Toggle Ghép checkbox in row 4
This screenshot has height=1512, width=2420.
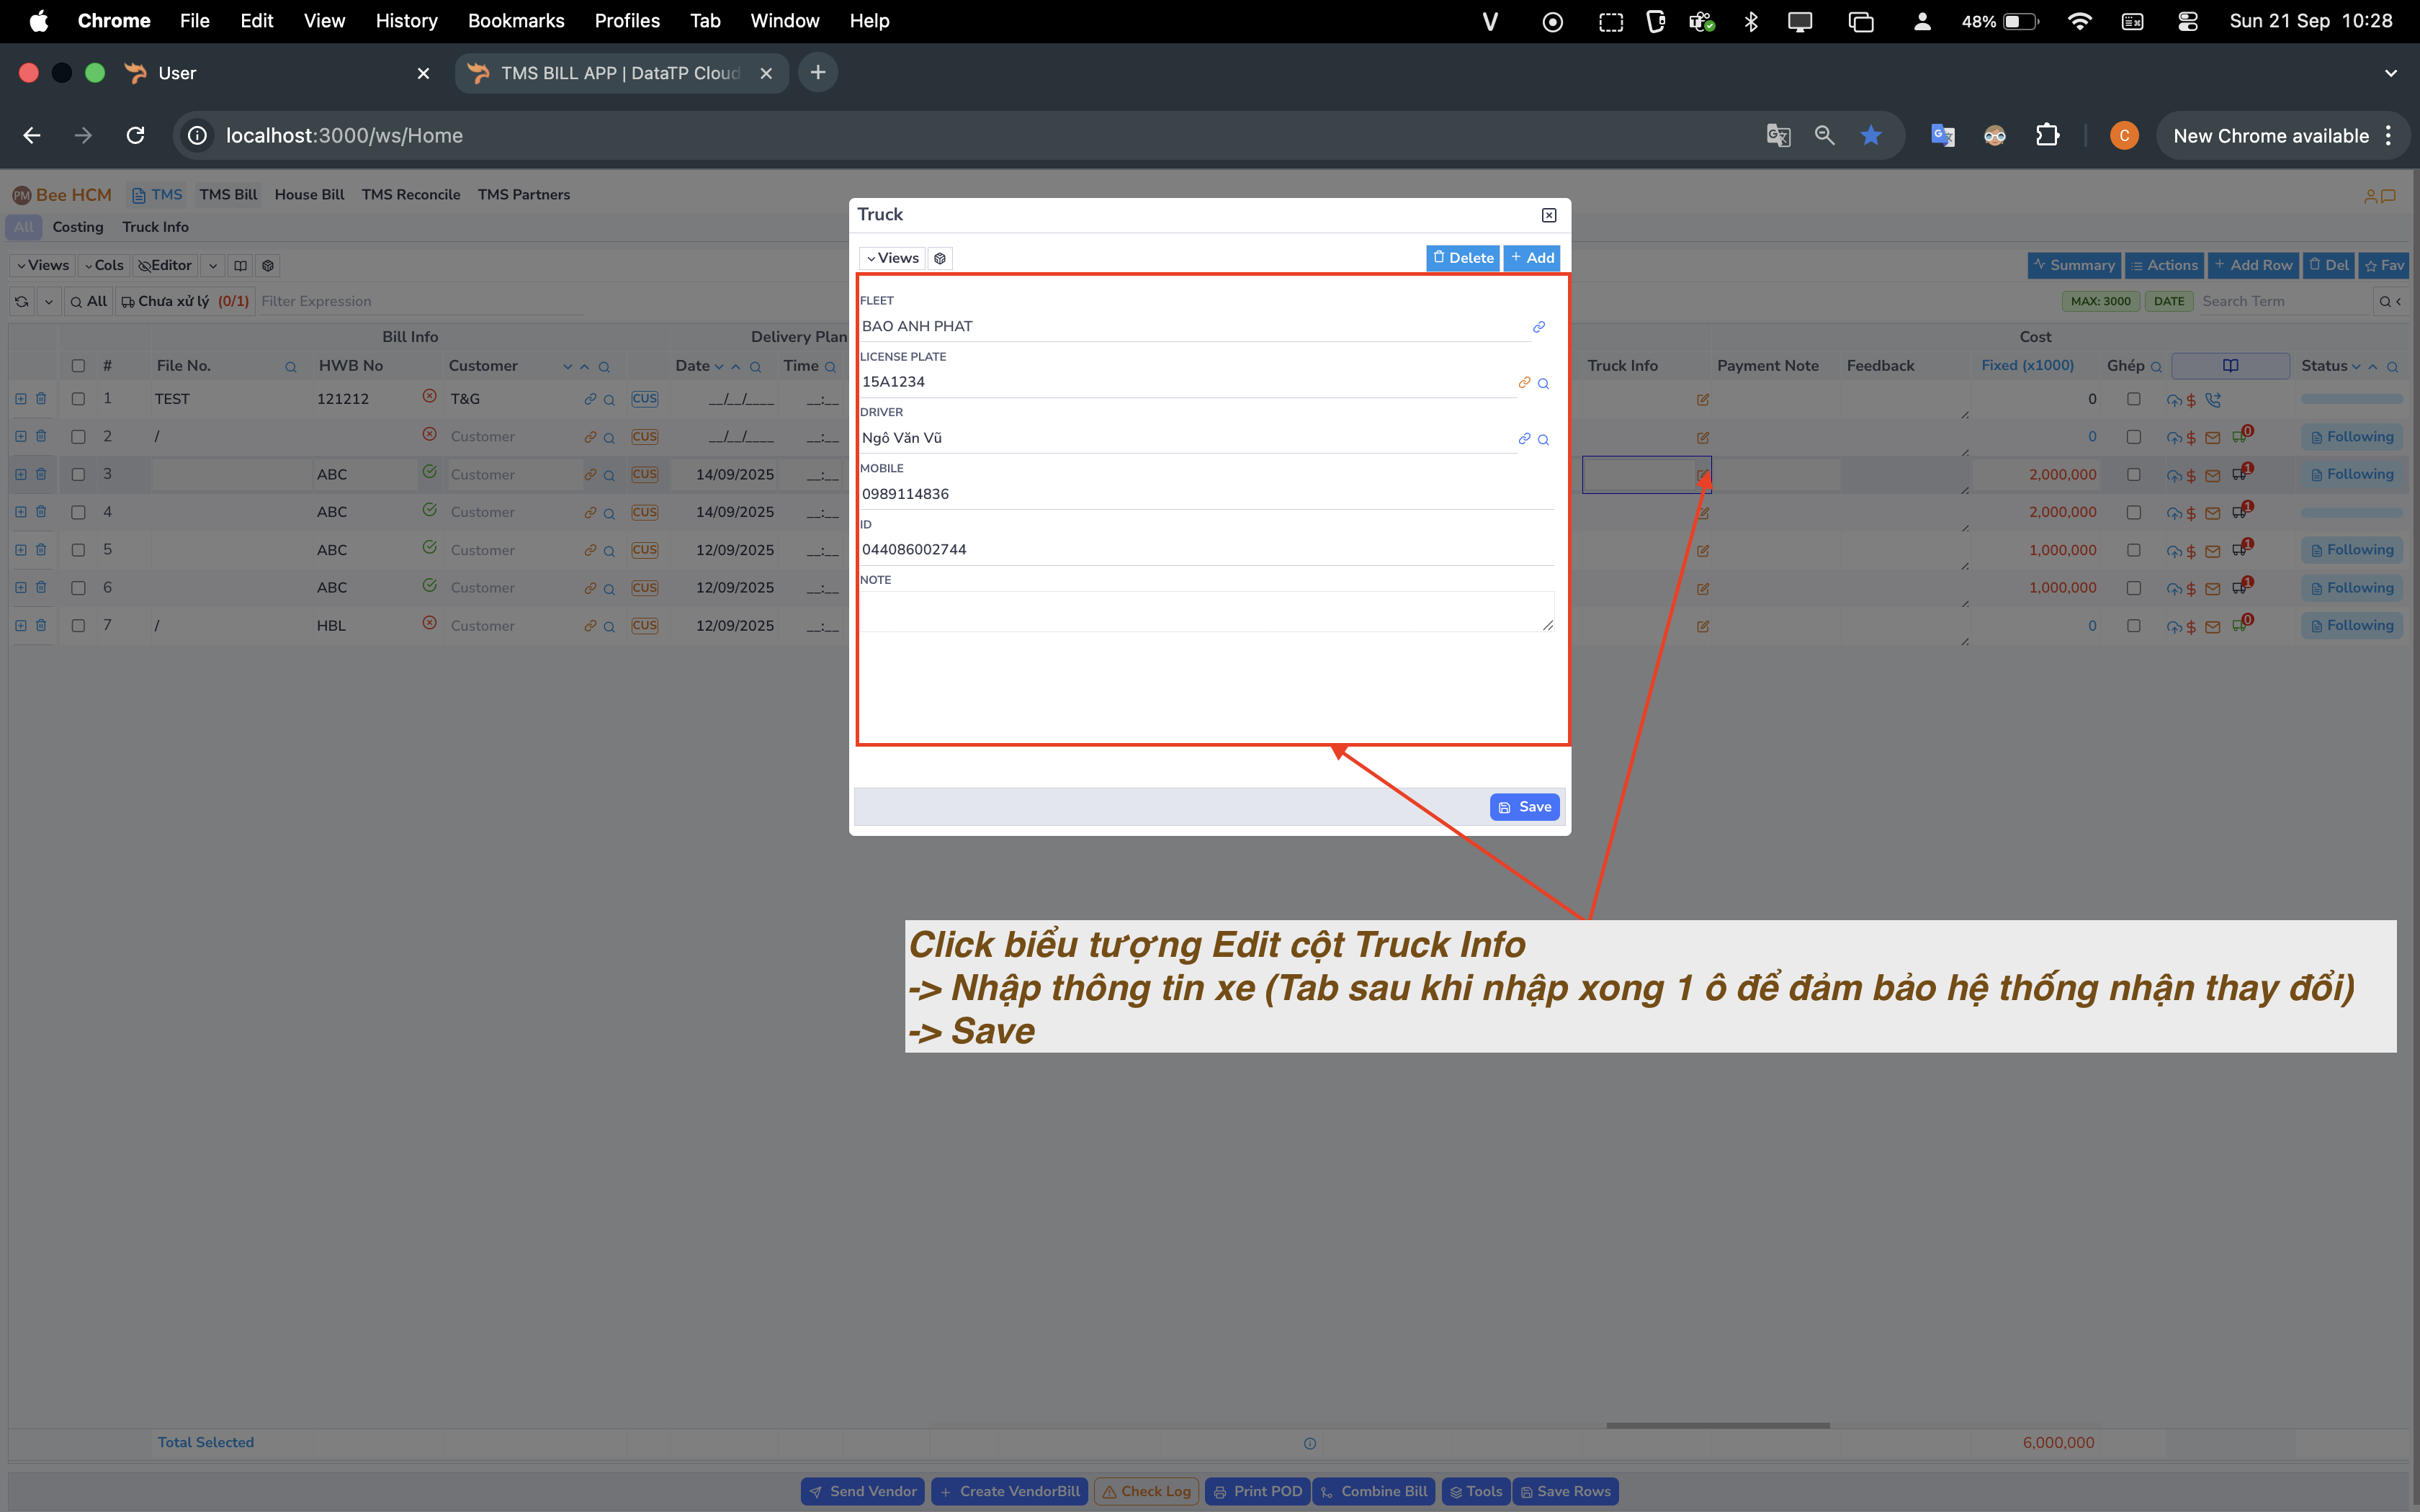pos(2133,512)
